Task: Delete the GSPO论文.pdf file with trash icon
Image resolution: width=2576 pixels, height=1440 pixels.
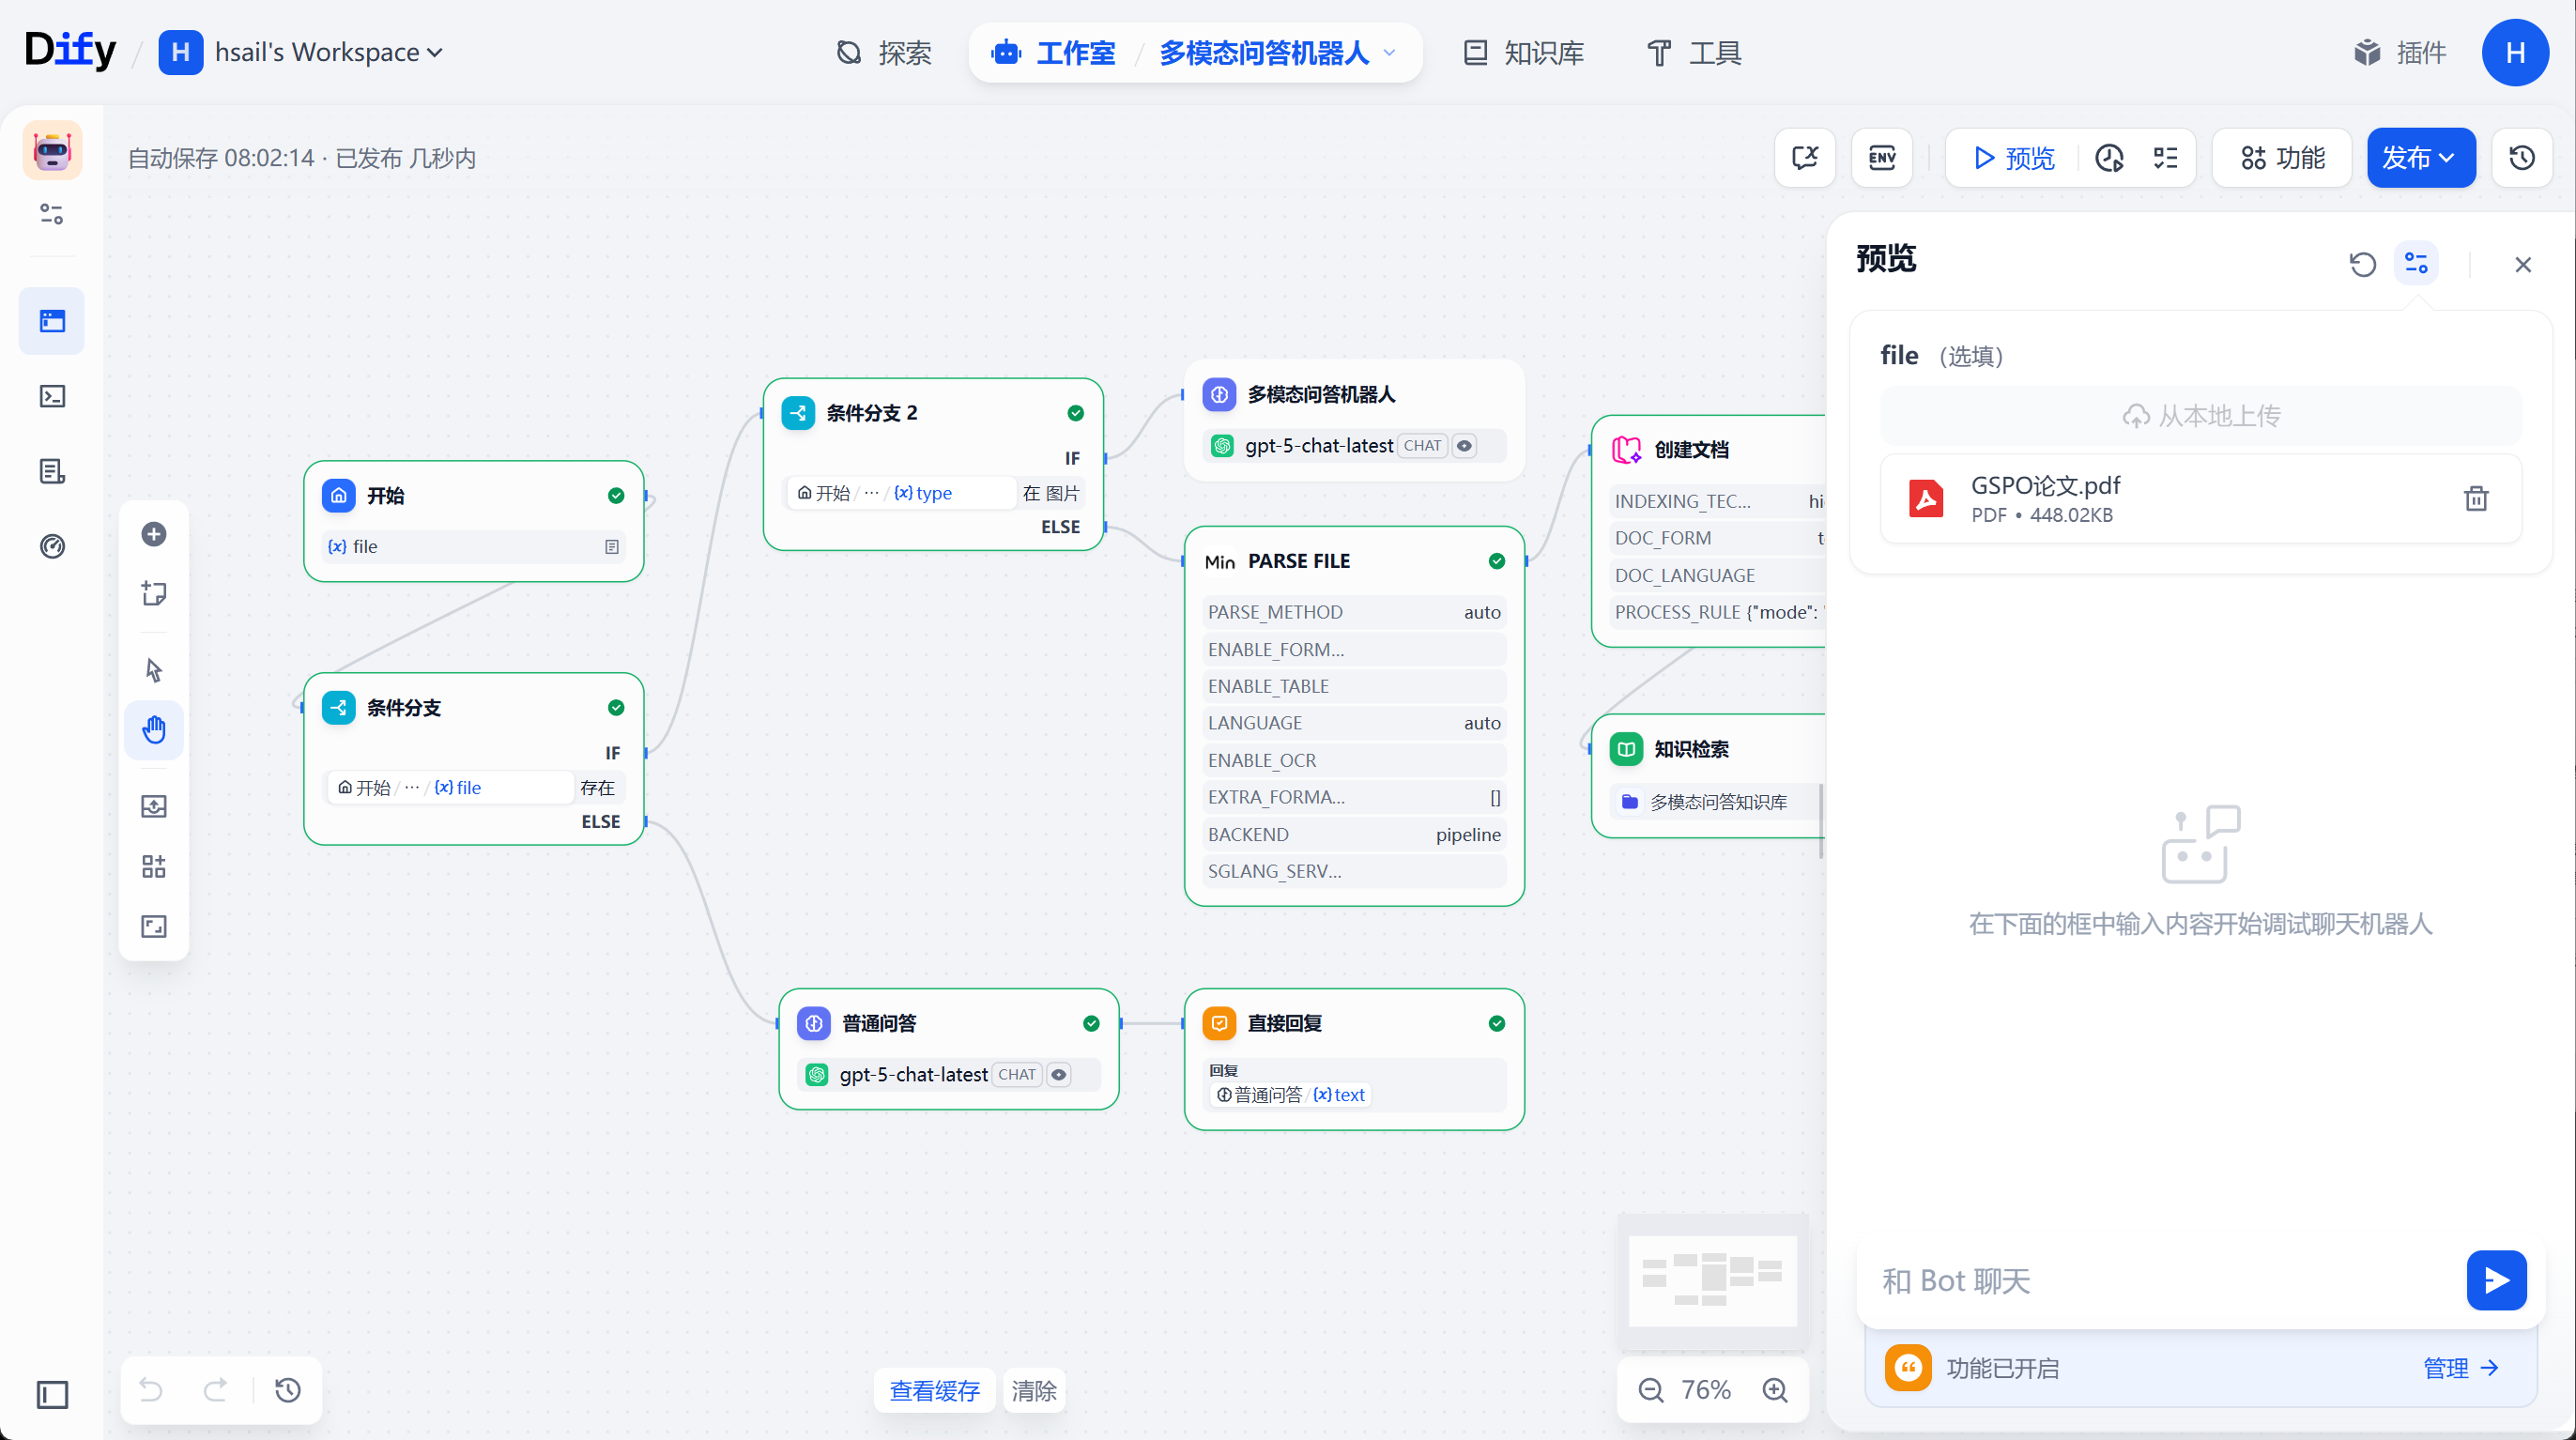Action: [x=2476, y=498]
